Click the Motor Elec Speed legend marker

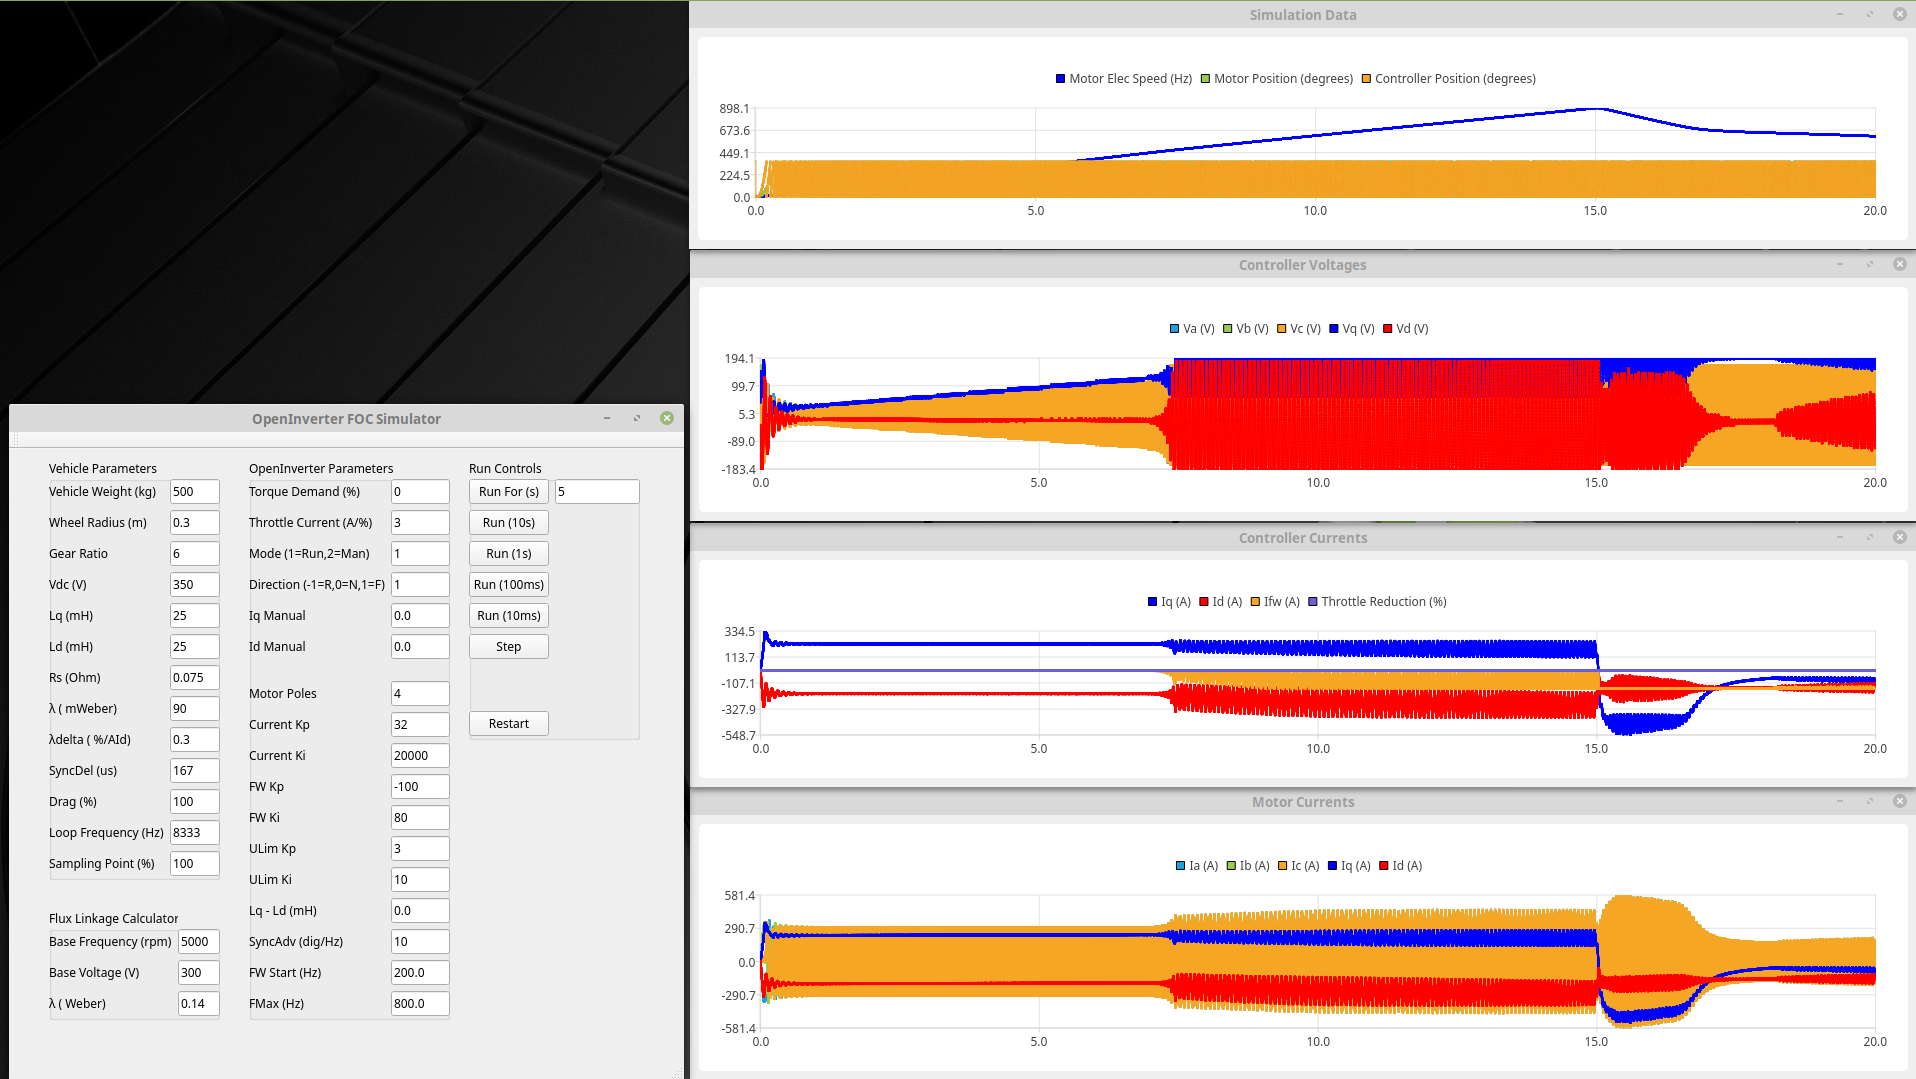(x=1060, y=79)
